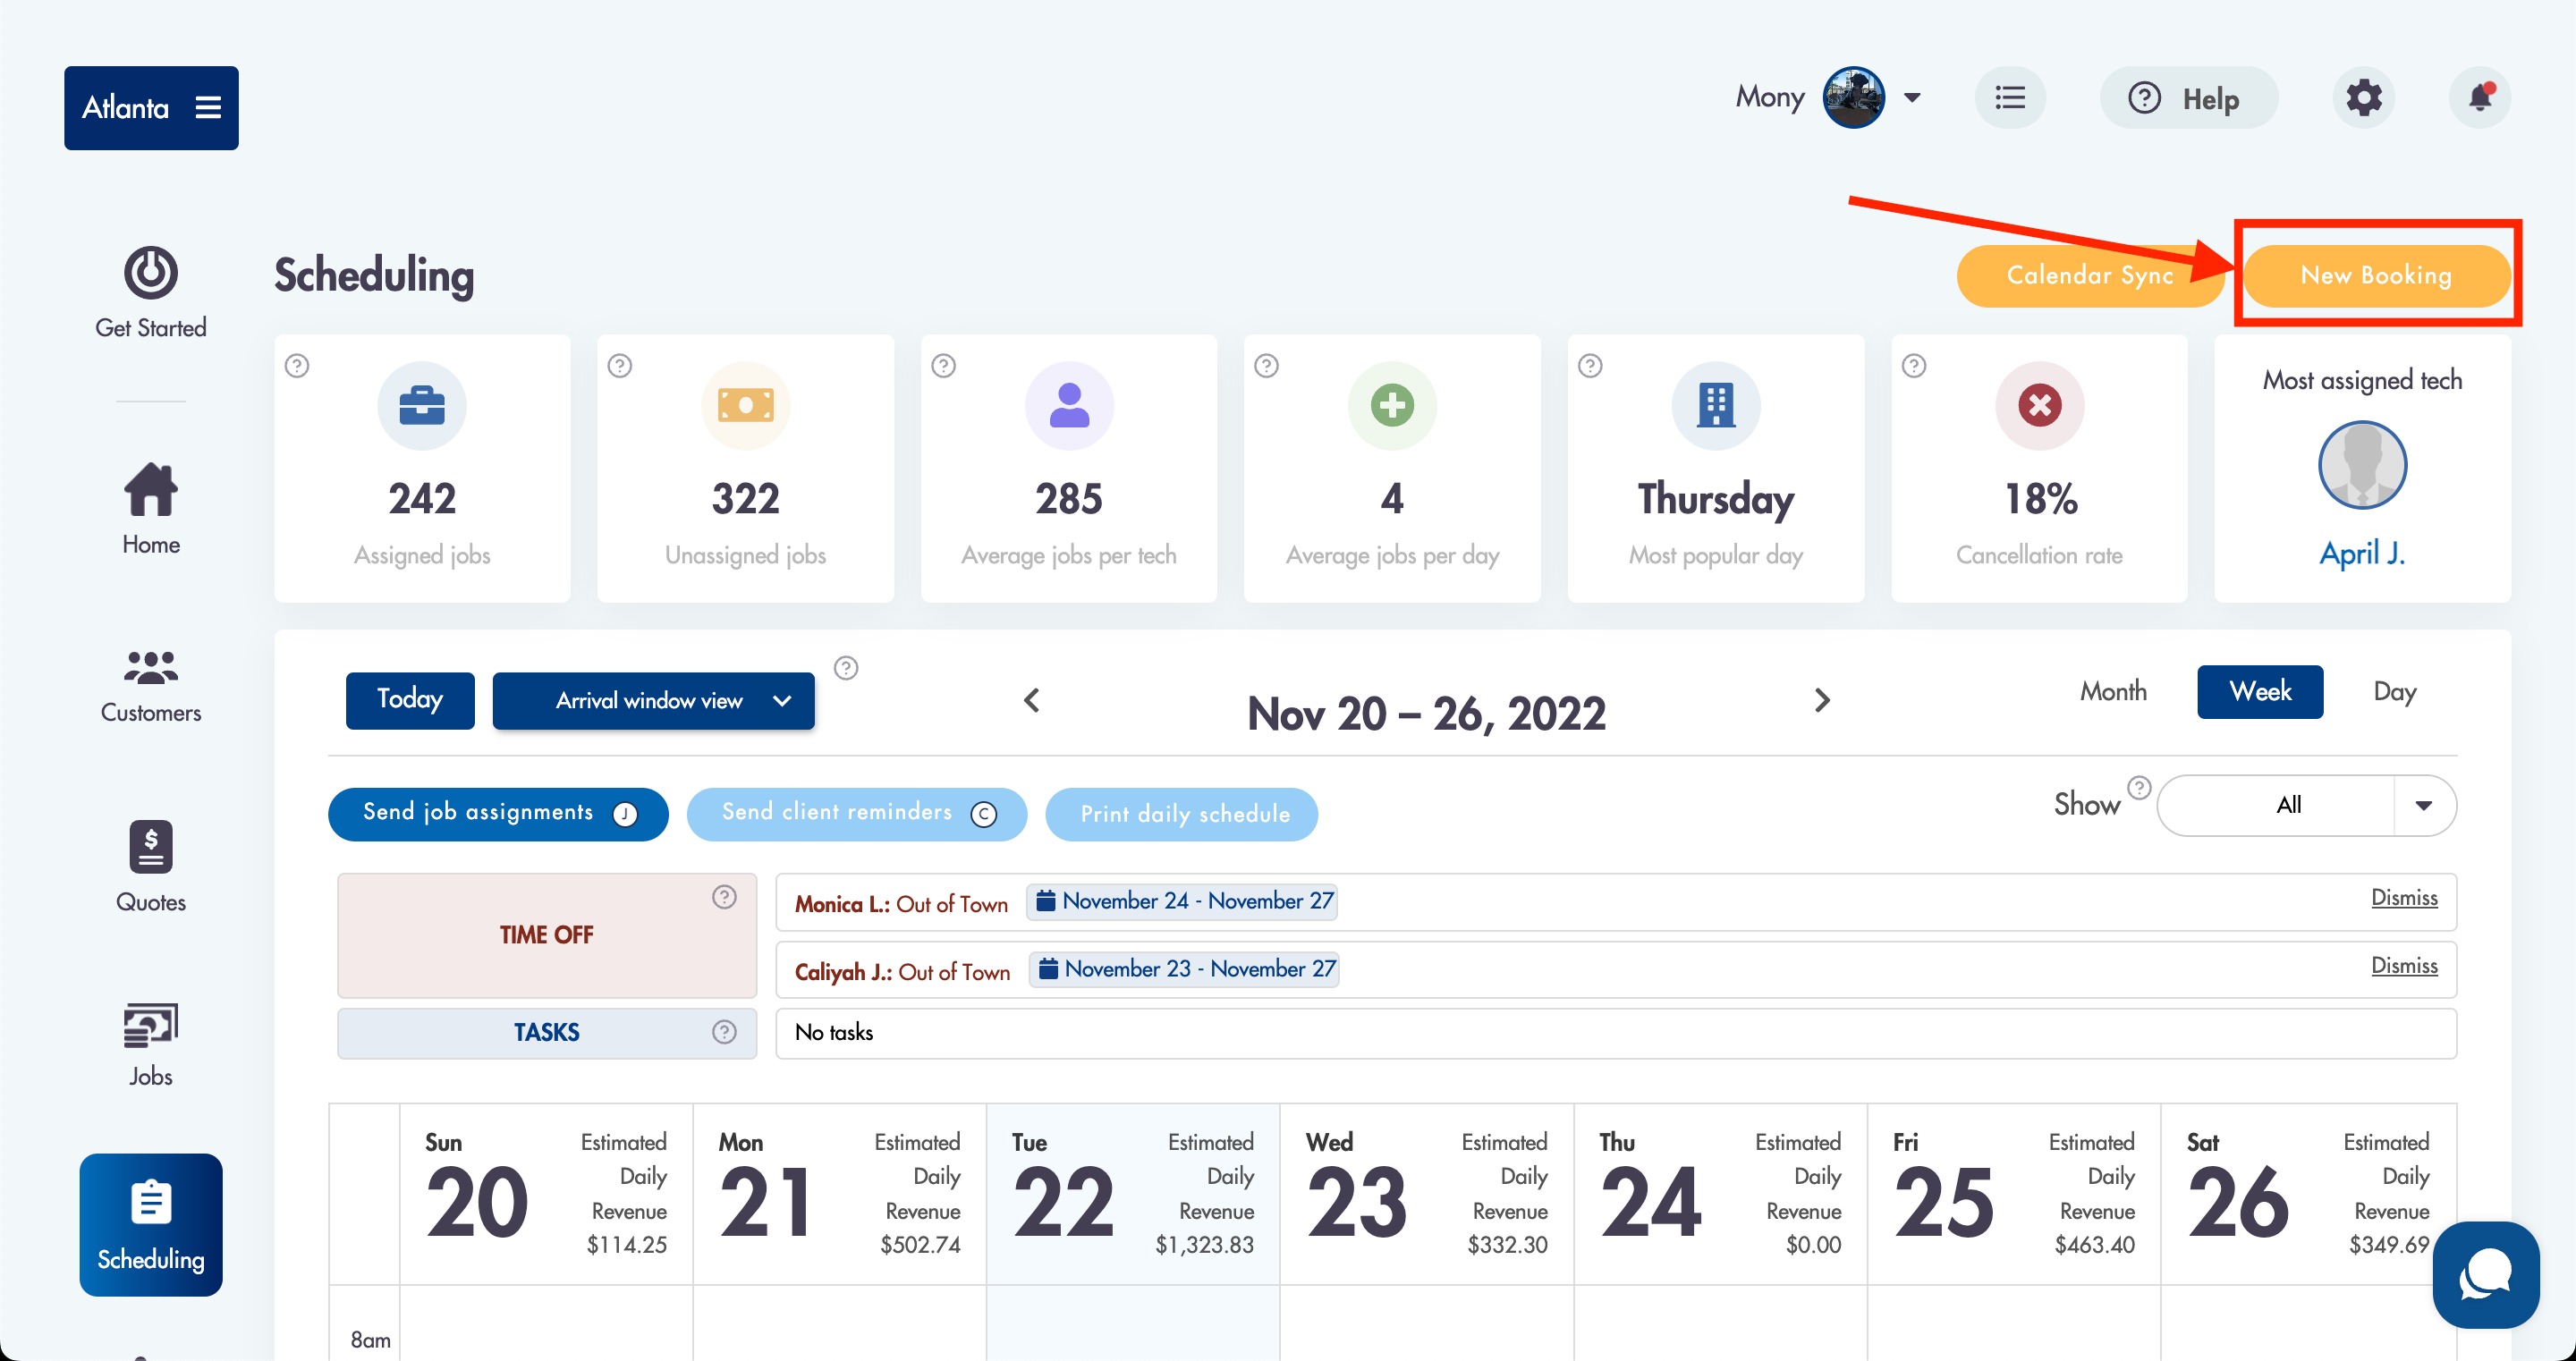The image size is (2576, 1361).
Task: Open the chat support bubble
Action: (x=2485, y=1274)
